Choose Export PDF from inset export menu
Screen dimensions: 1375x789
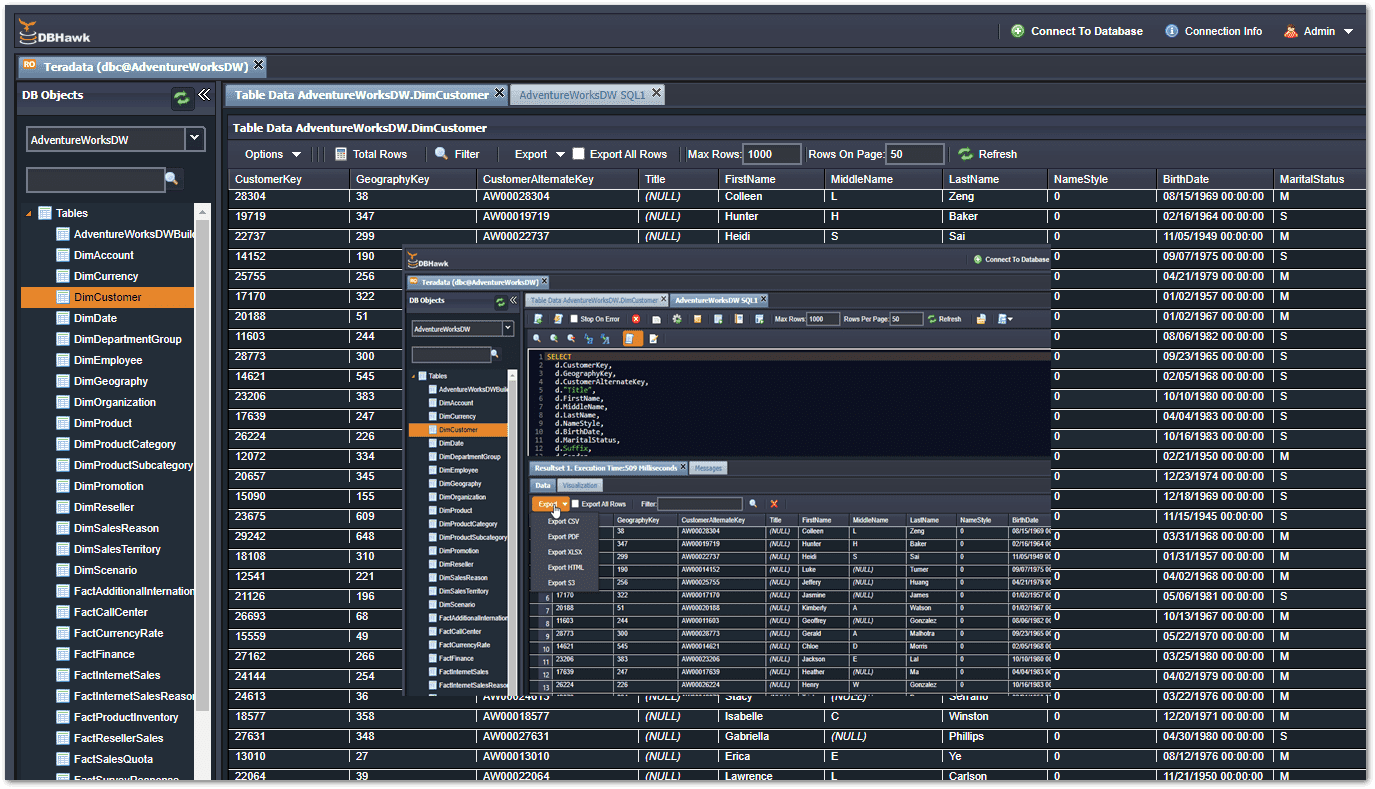563,537
